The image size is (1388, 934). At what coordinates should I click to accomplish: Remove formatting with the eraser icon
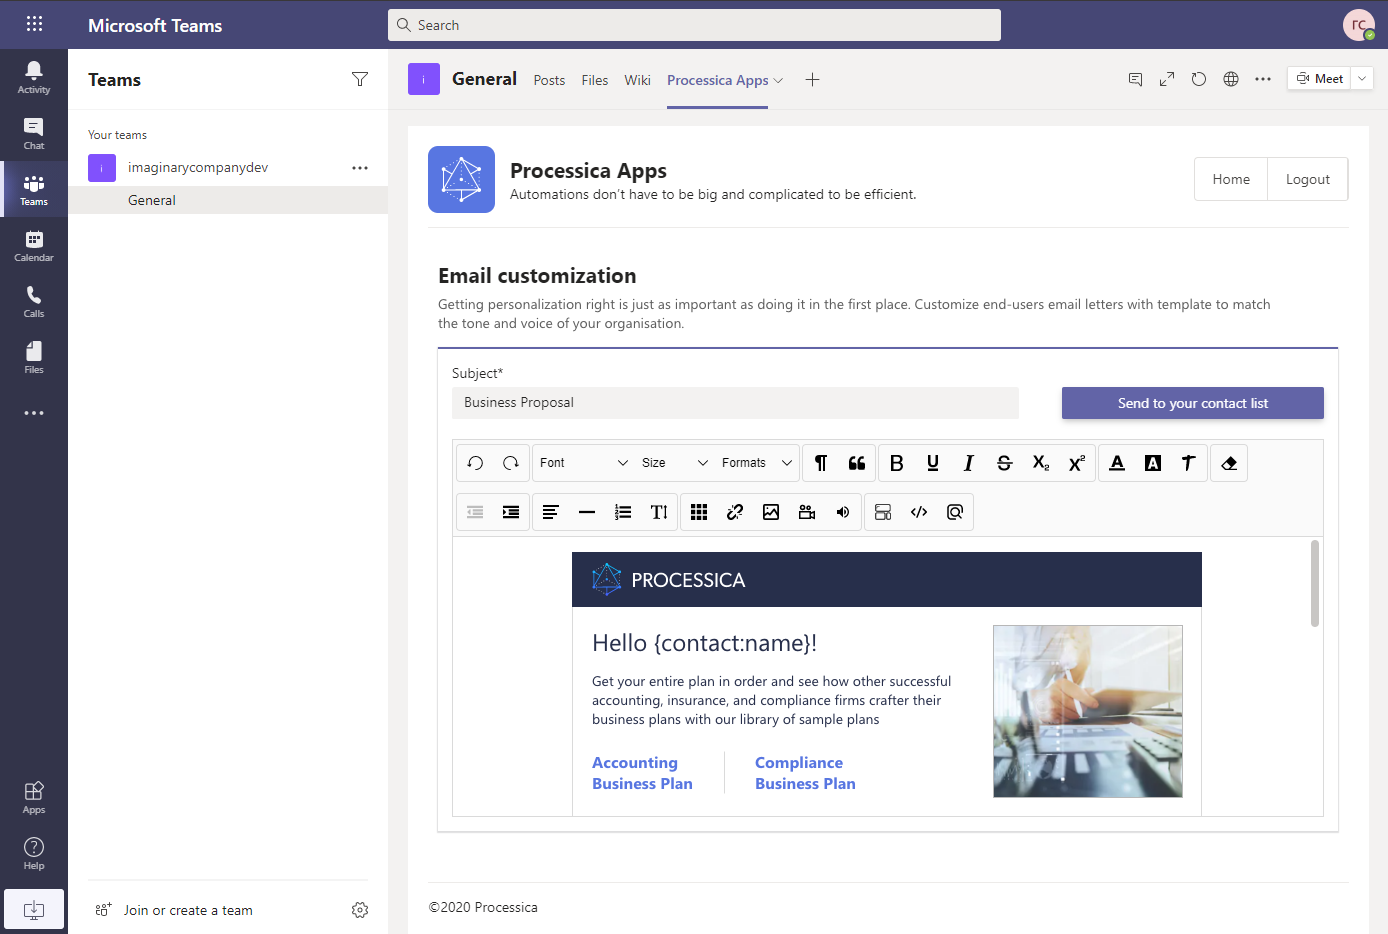(x=1229, y=463)
